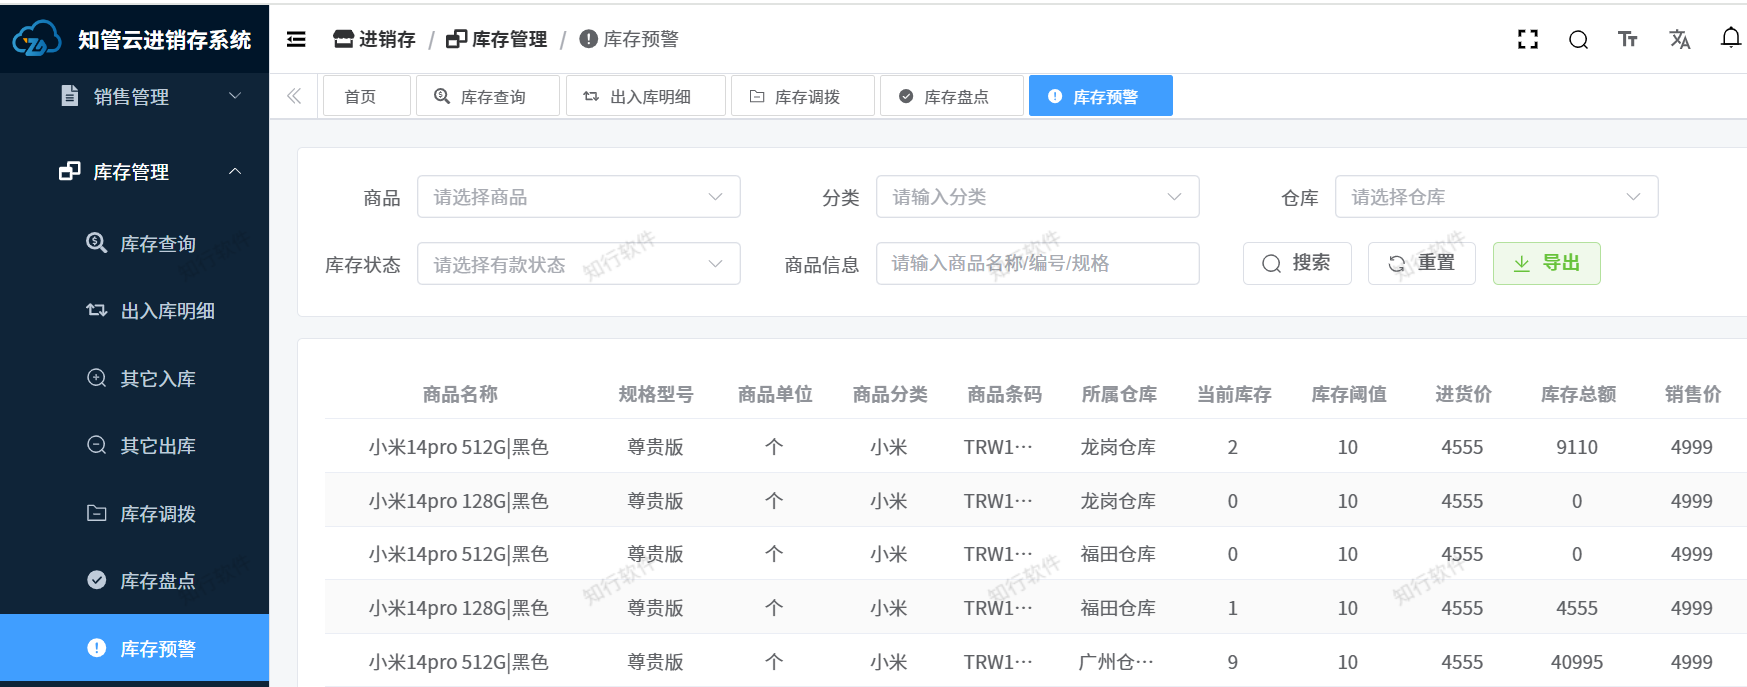Click the double-chevron tab scroll left icon
1747x687 pixels.
294,96
